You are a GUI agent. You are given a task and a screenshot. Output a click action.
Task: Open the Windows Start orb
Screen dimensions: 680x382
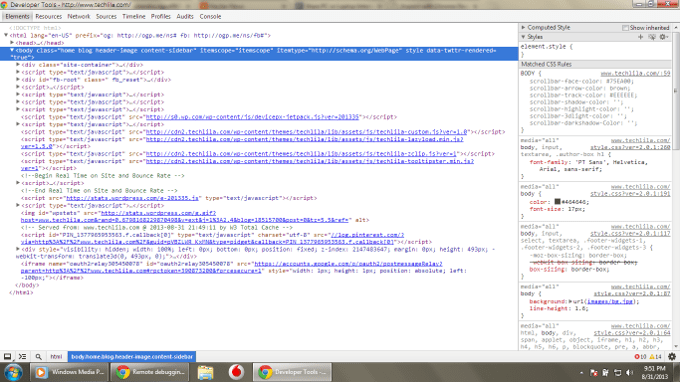(x=13, y=372)
